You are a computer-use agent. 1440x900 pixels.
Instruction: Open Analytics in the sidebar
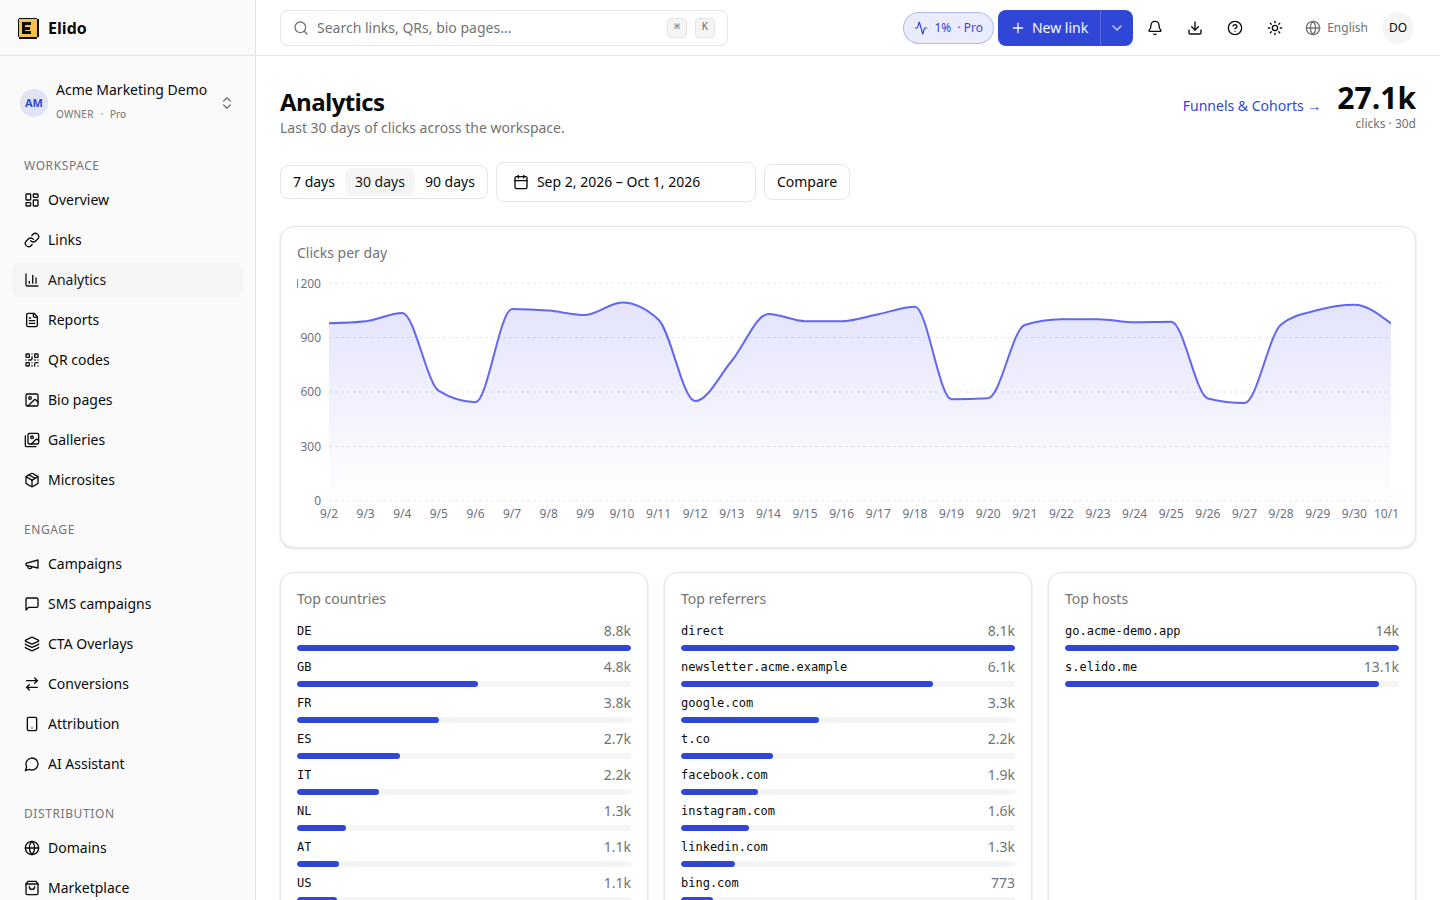[128, 280]
